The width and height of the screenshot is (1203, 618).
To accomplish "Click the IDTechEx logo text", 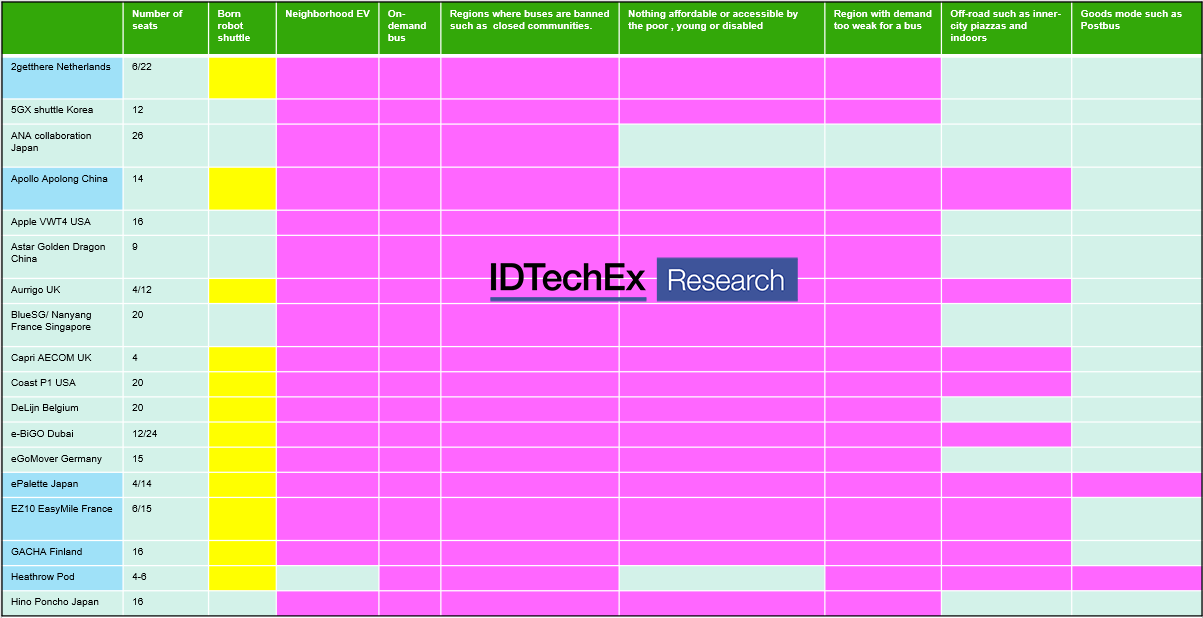I will 567,279.
